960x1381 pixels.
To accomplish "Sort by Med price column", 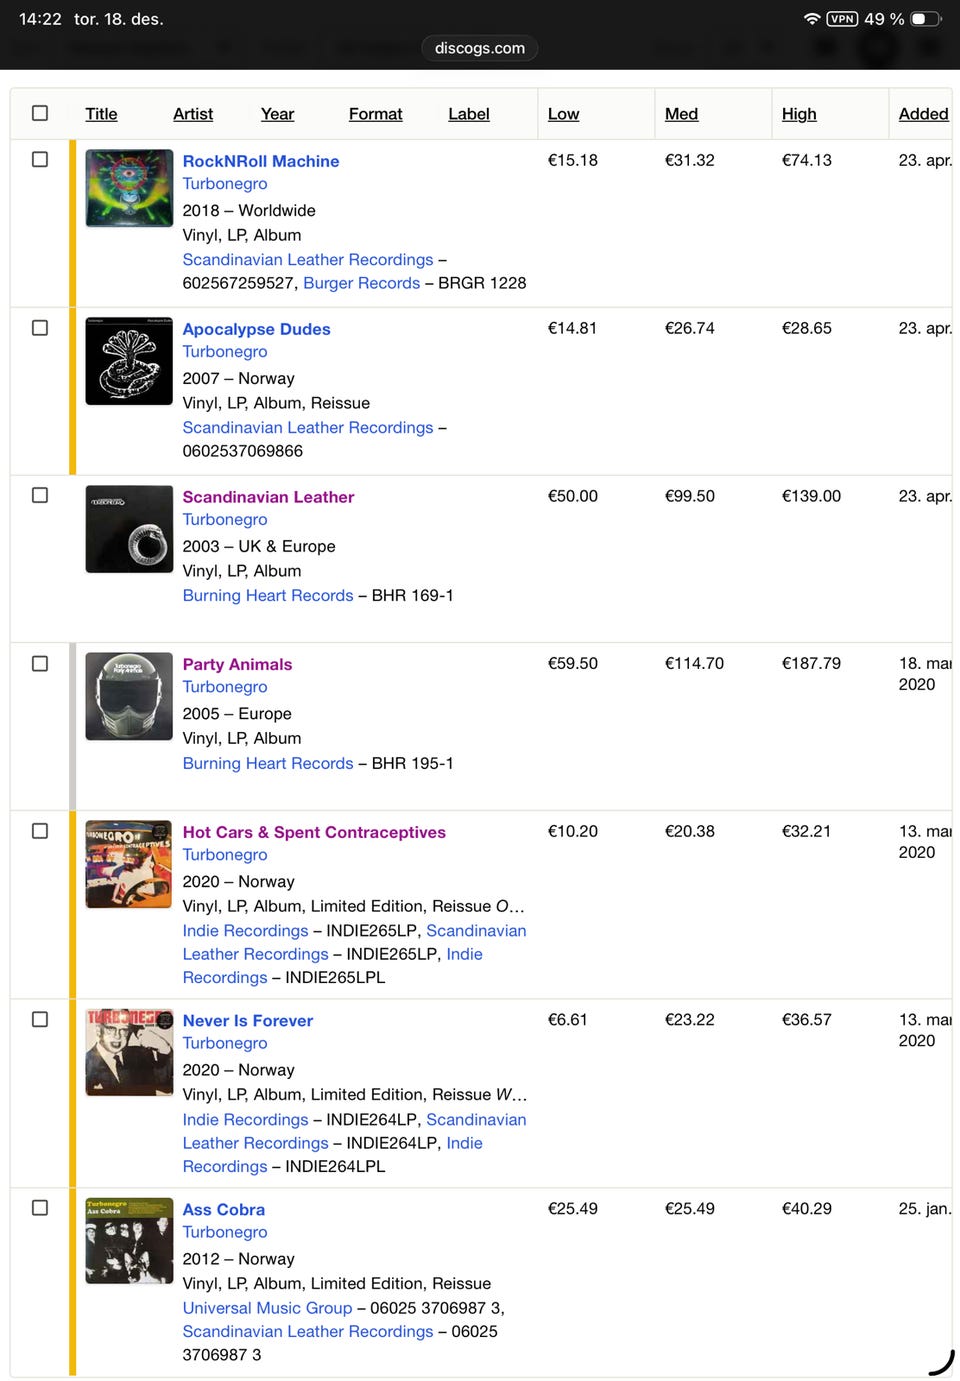I will [681, 114].
